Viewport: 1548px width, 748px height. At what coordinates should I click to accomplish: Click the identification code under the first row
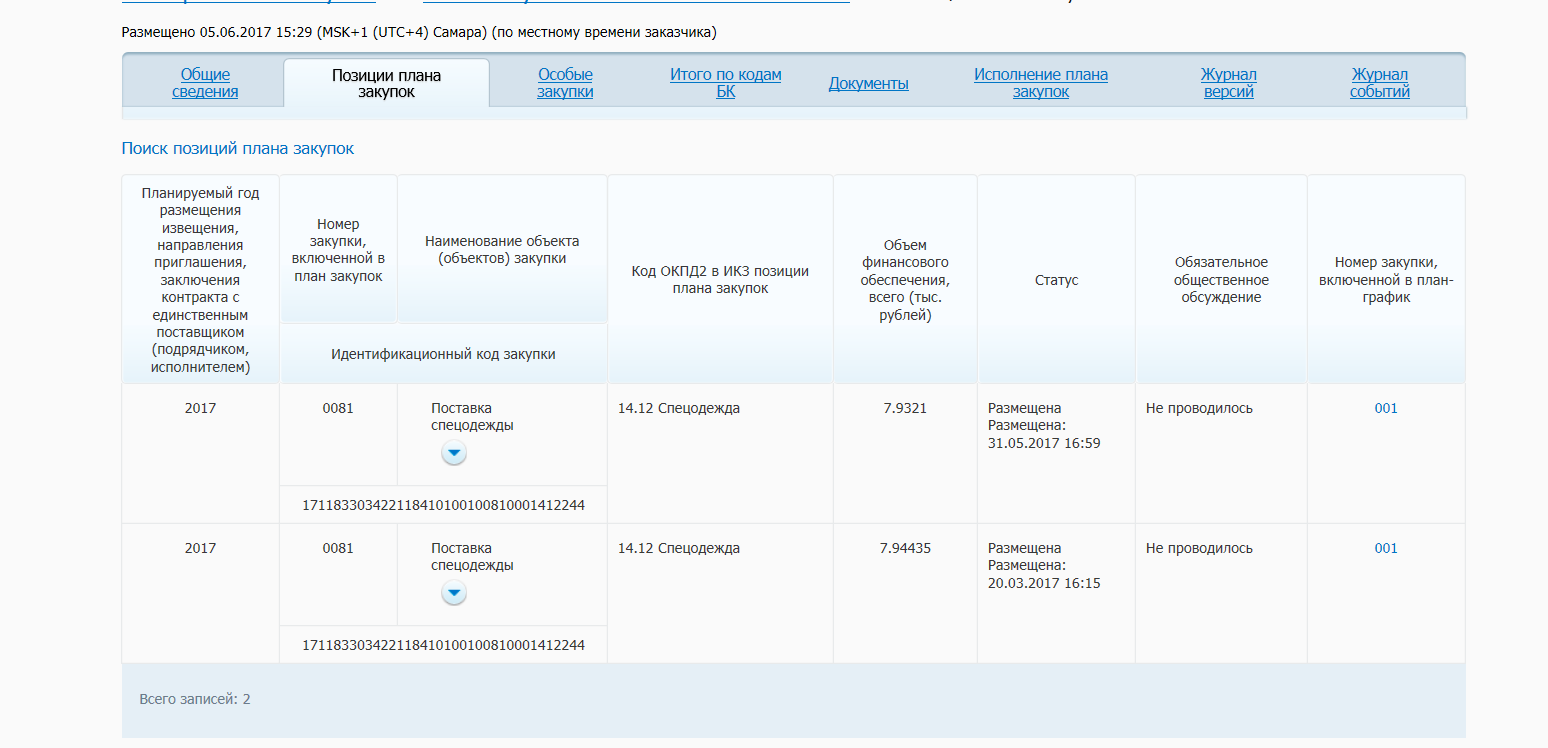point(443,505)
